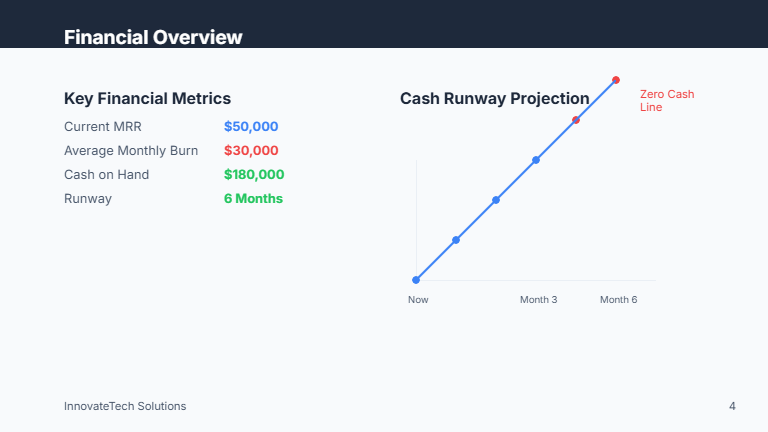The height and width of the screenshot is (432, 768).
Task: Select the 6 Months runway value
Action: pyautogui.click(x=253, y=198)
